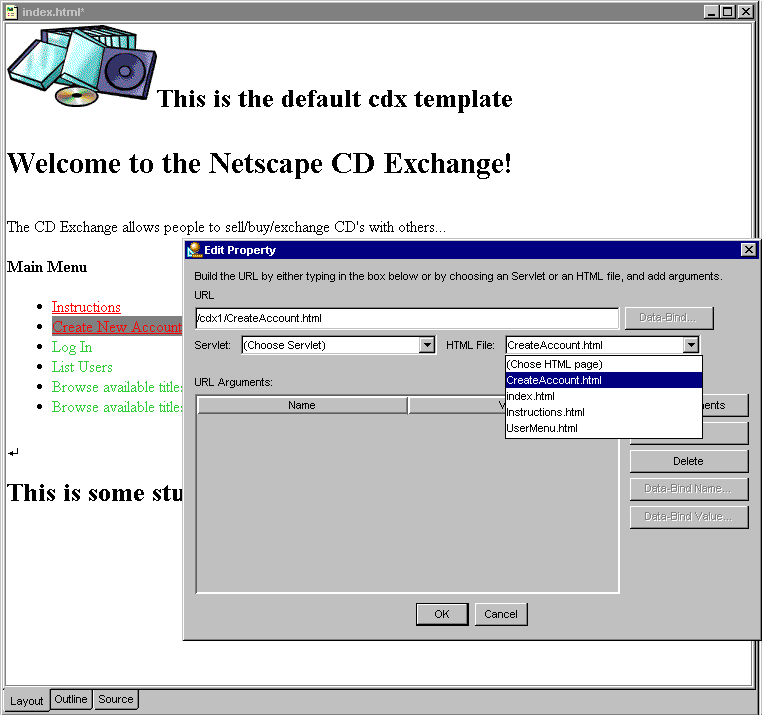Click the Data-Bind button next to URL

pos(669,318)
